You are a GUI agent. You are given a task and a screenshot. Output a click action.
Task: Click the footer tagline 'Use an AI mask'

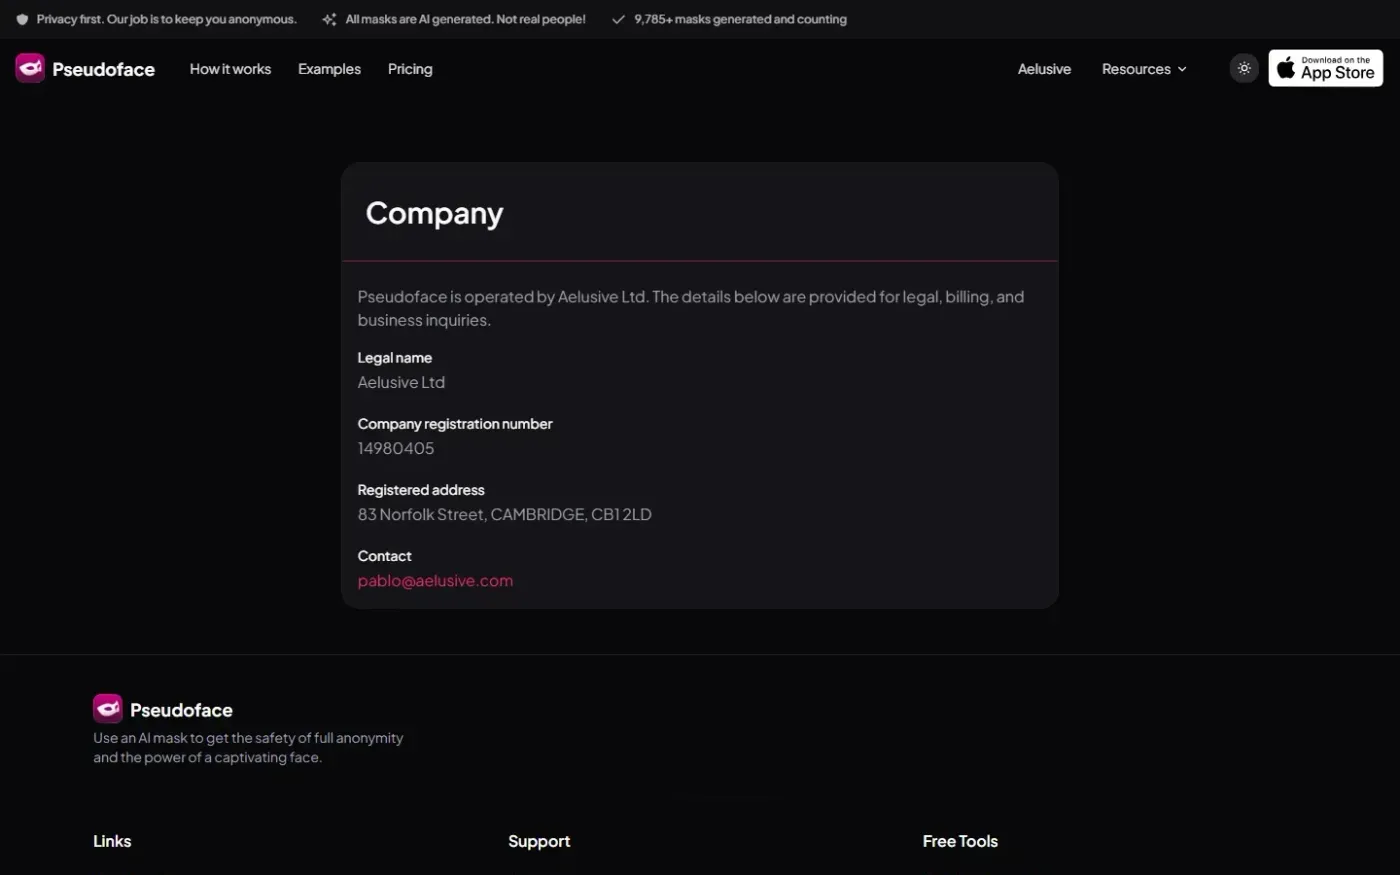click(248, 747)
